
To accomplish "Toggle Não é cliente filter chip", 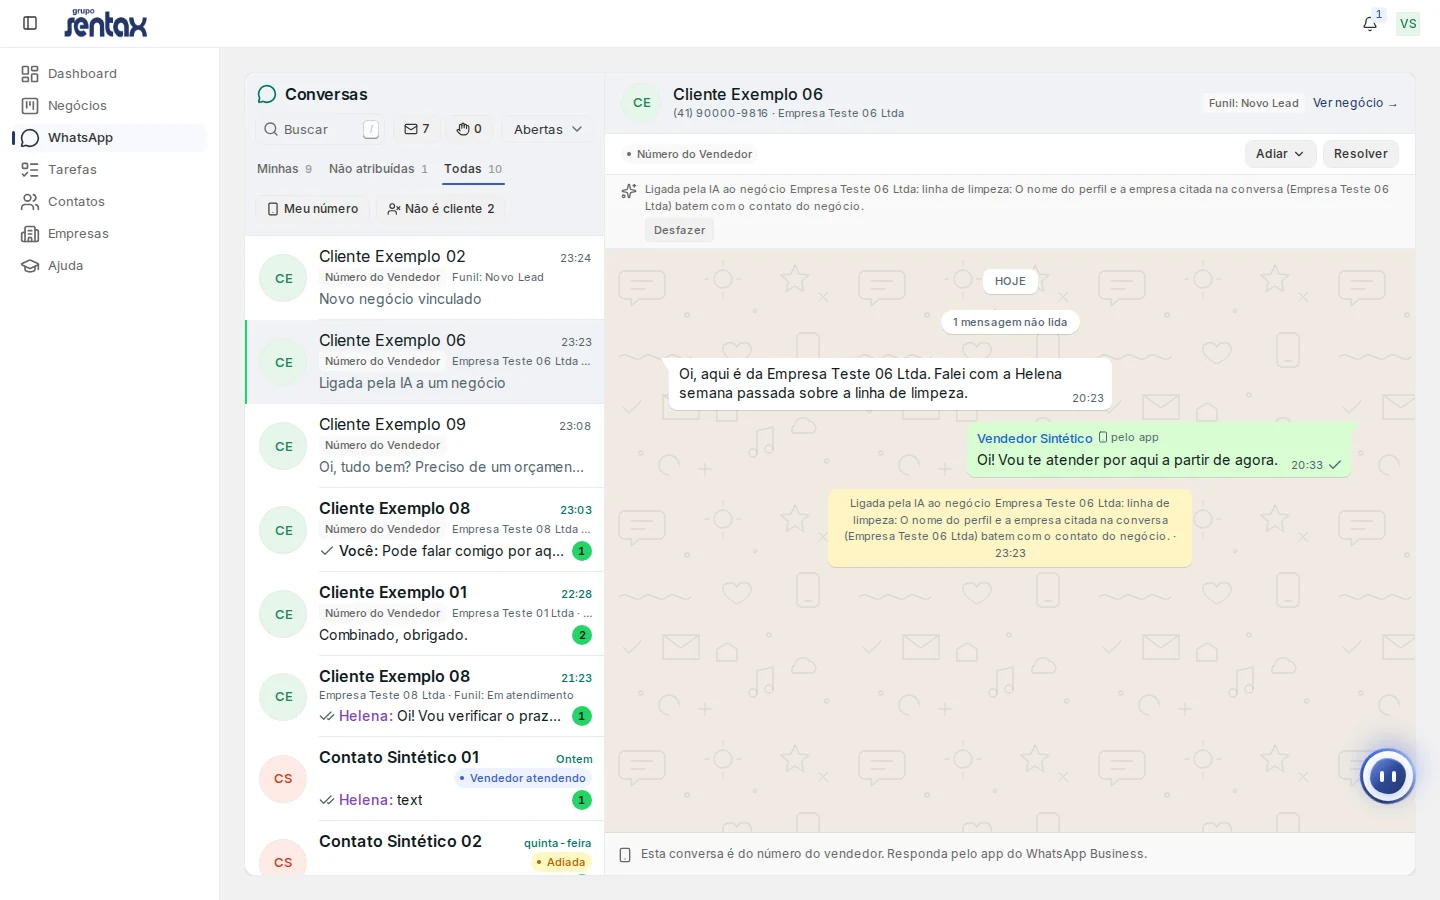I will [x=440, y=209].
